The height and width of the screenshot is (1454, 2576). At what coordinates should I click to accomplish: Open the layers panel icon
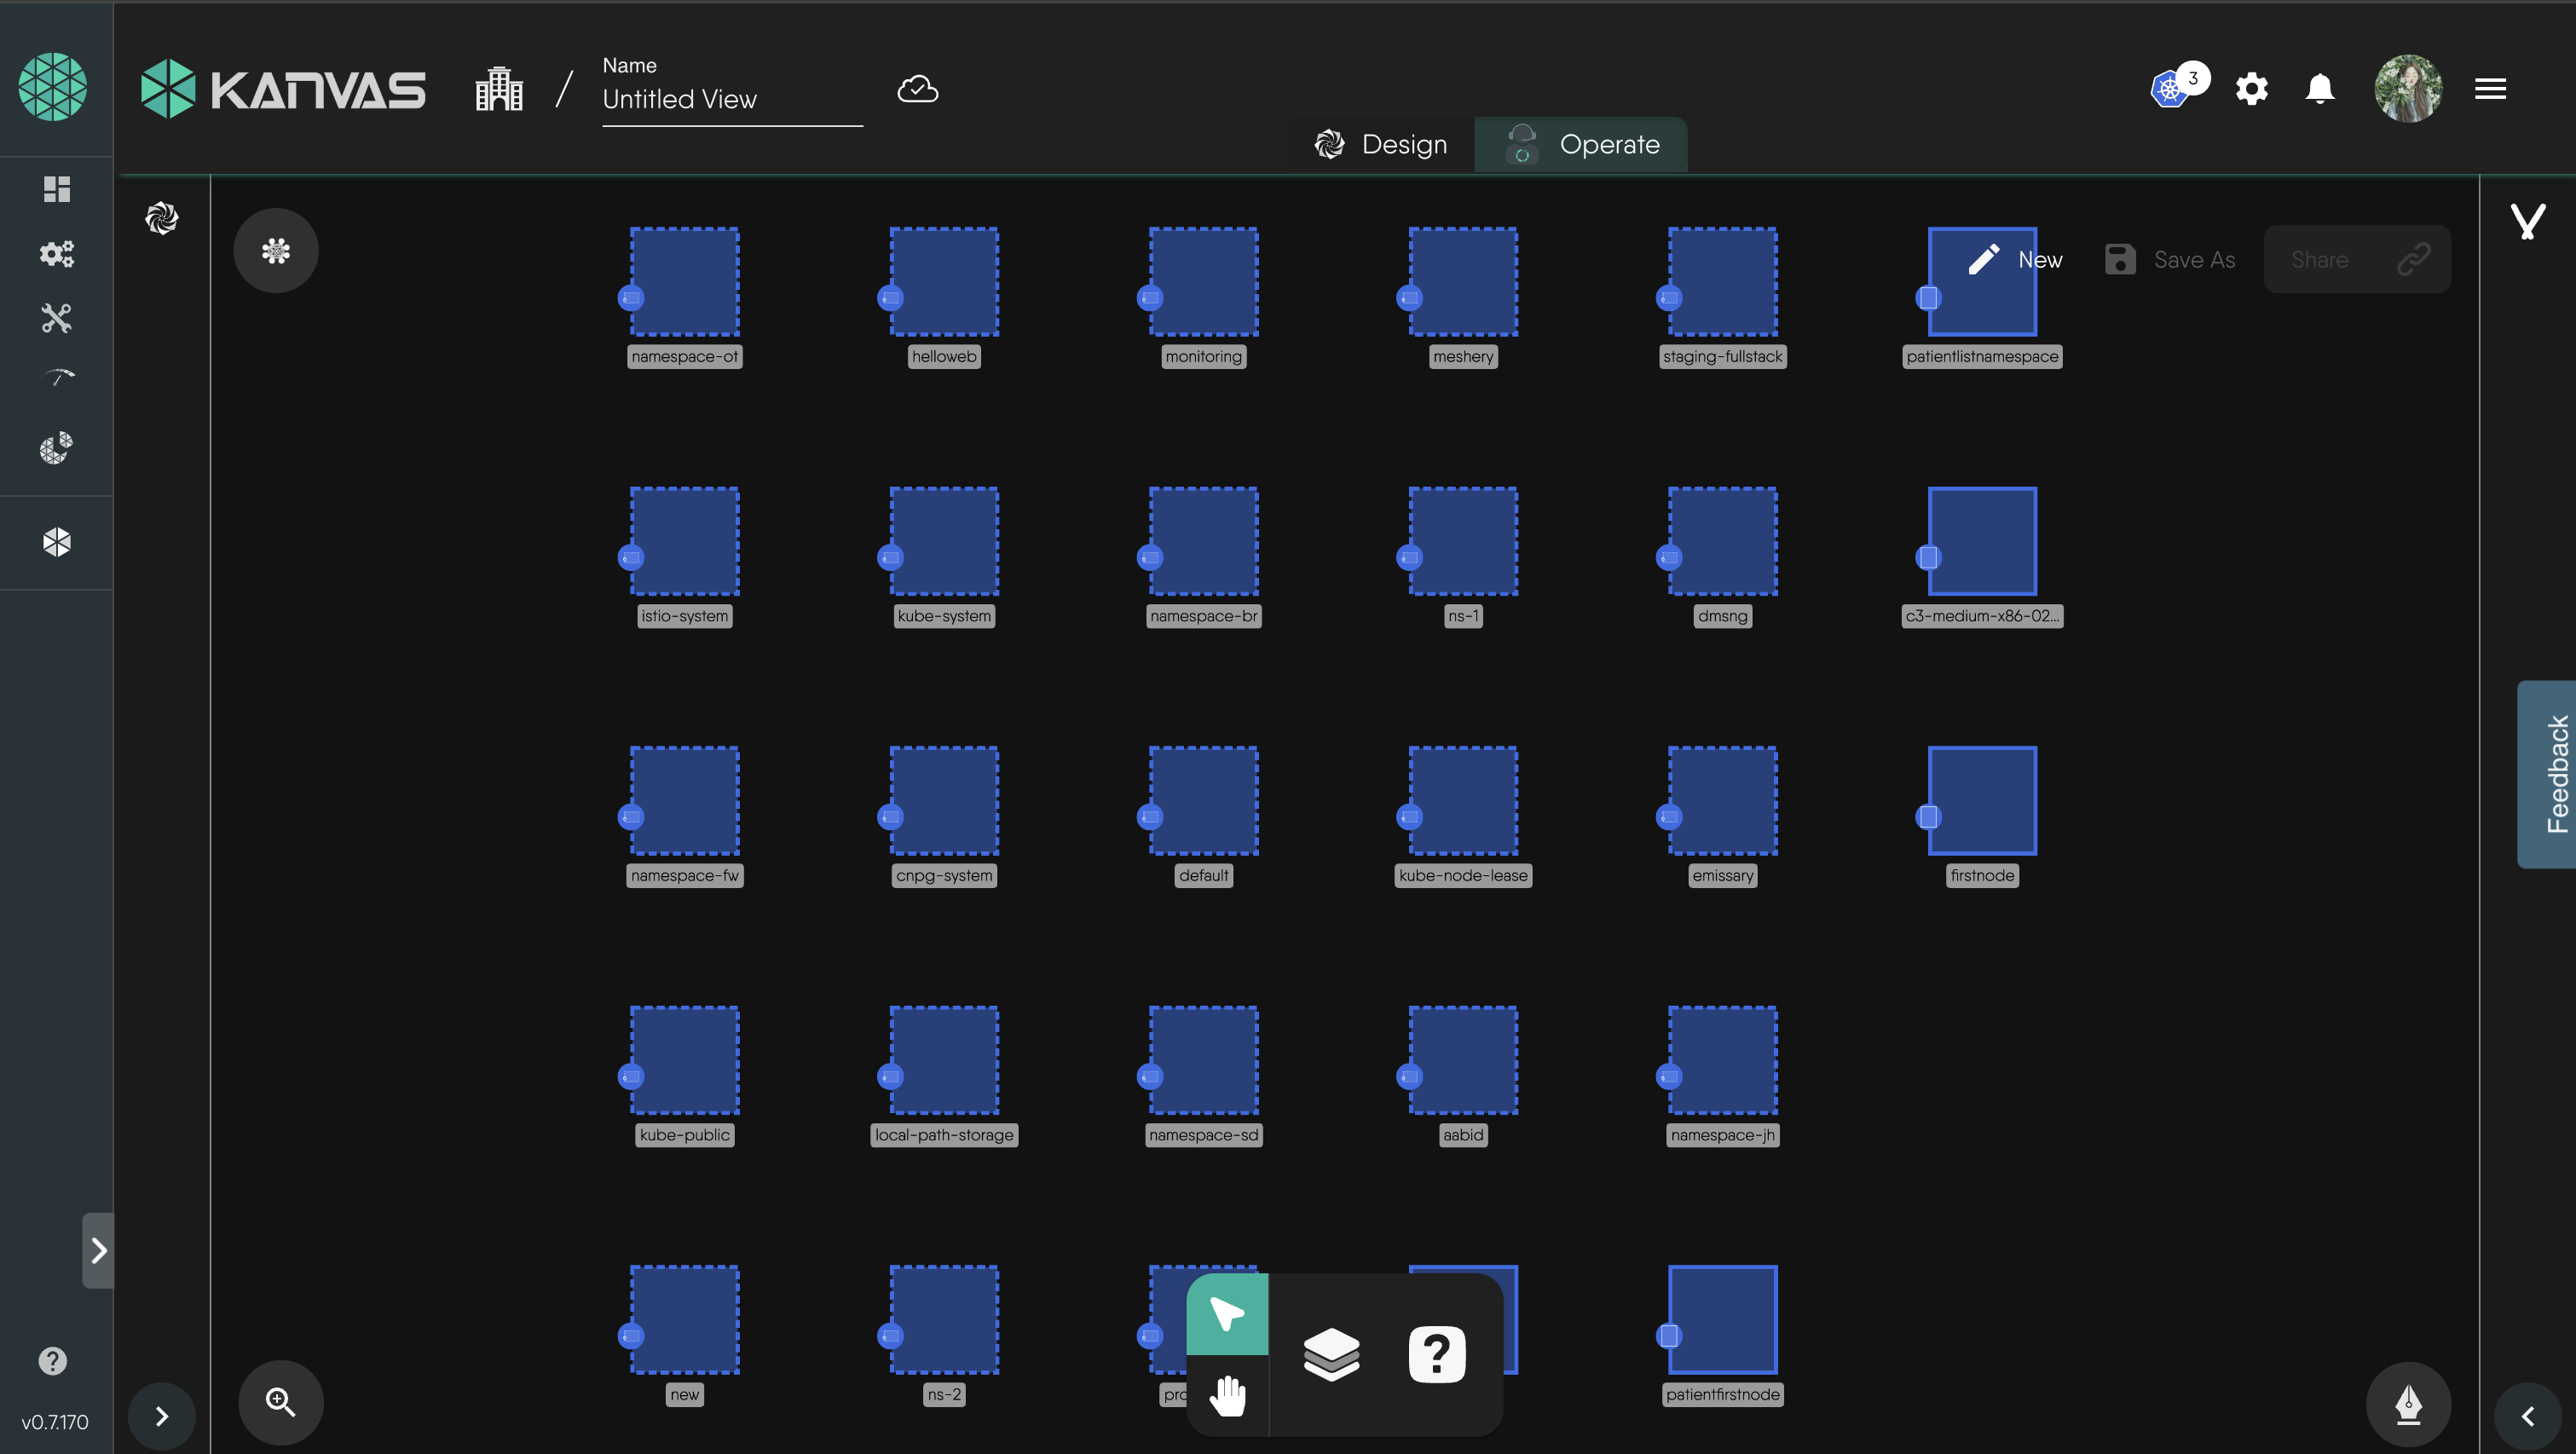tap(1331, 1354)
